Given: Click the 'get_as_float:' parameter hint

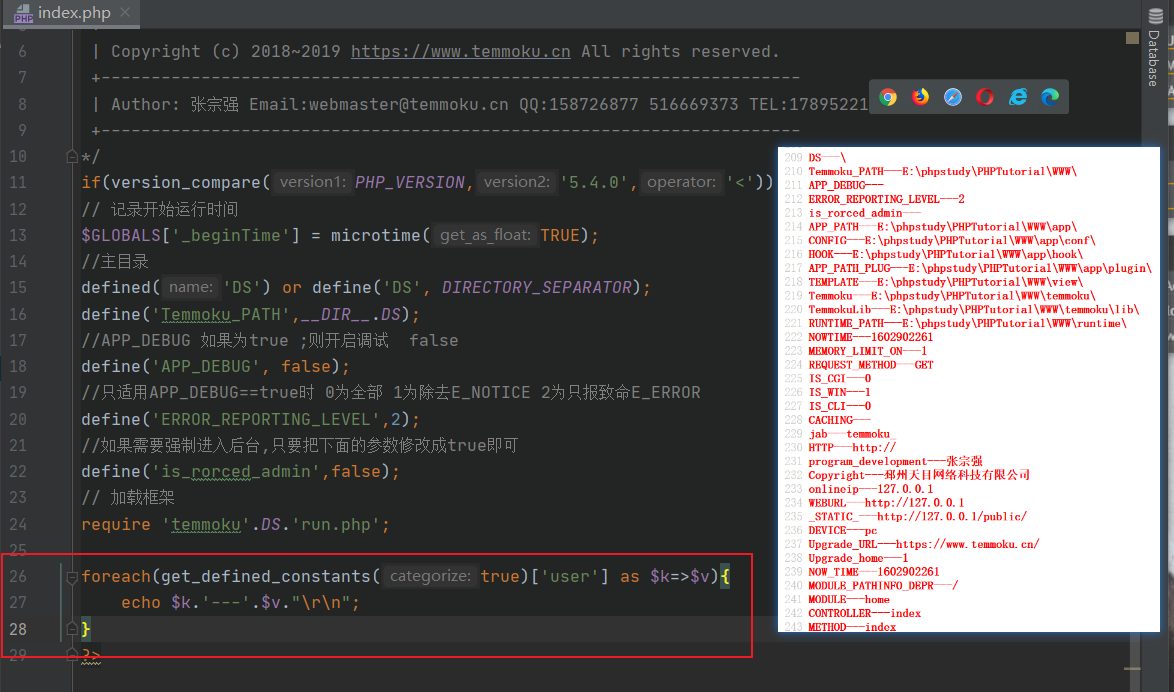Looking at the screenshot, I should [485, 235].
